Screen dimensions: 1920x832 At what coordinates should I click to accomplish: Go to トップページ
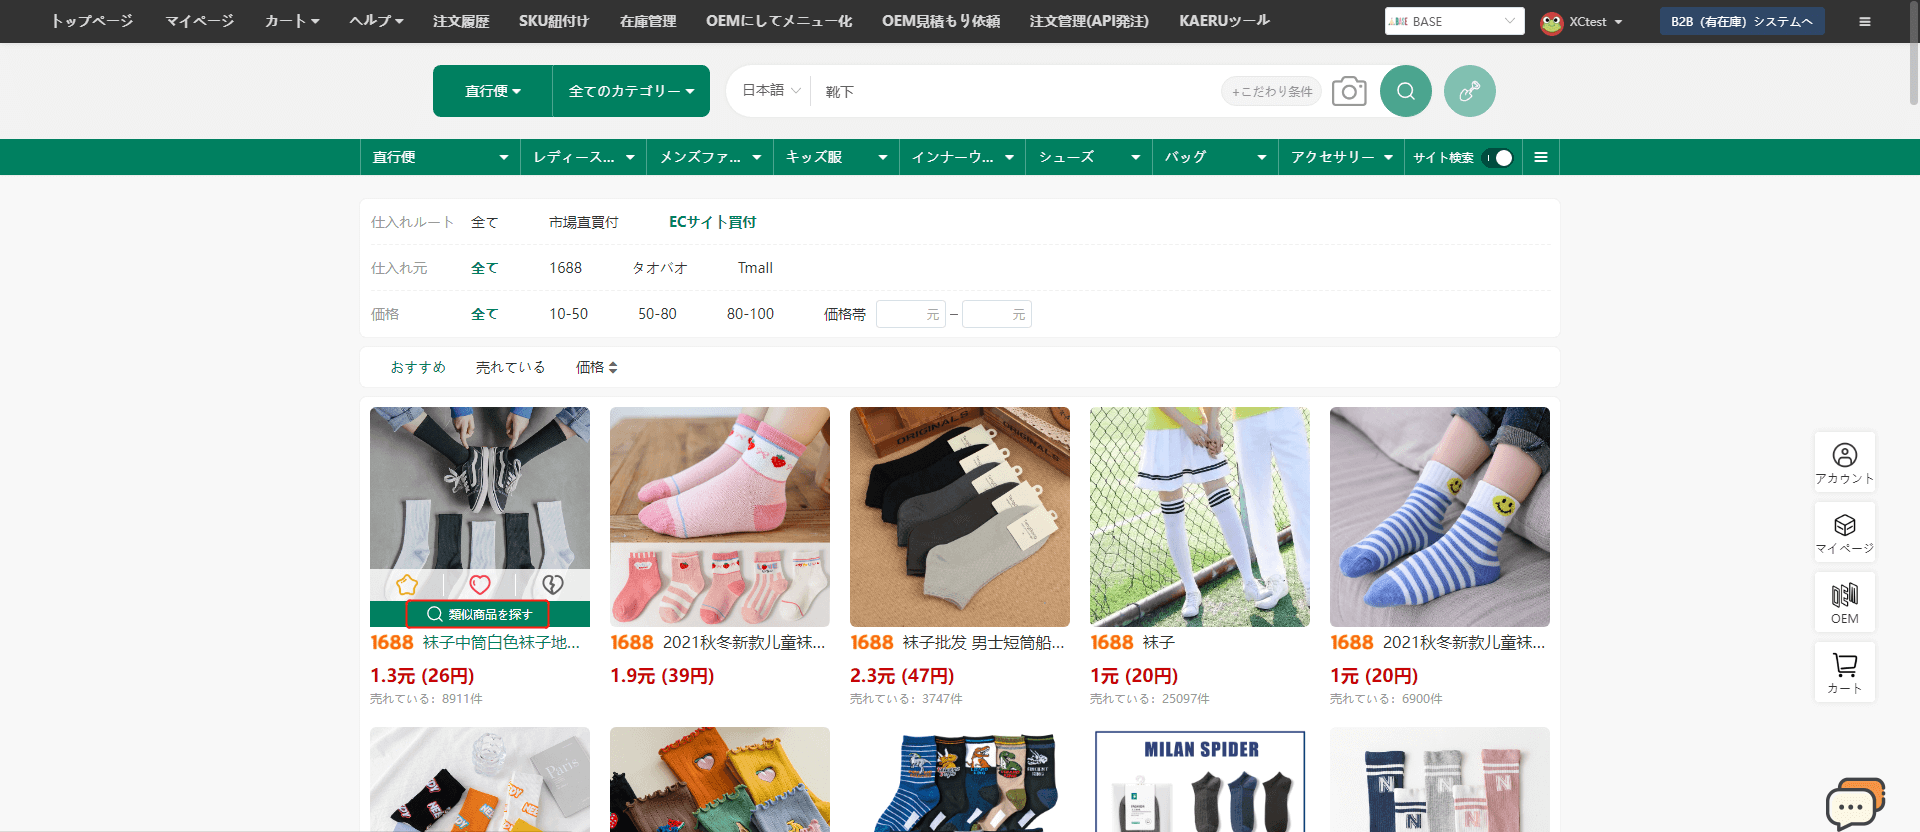92,21
